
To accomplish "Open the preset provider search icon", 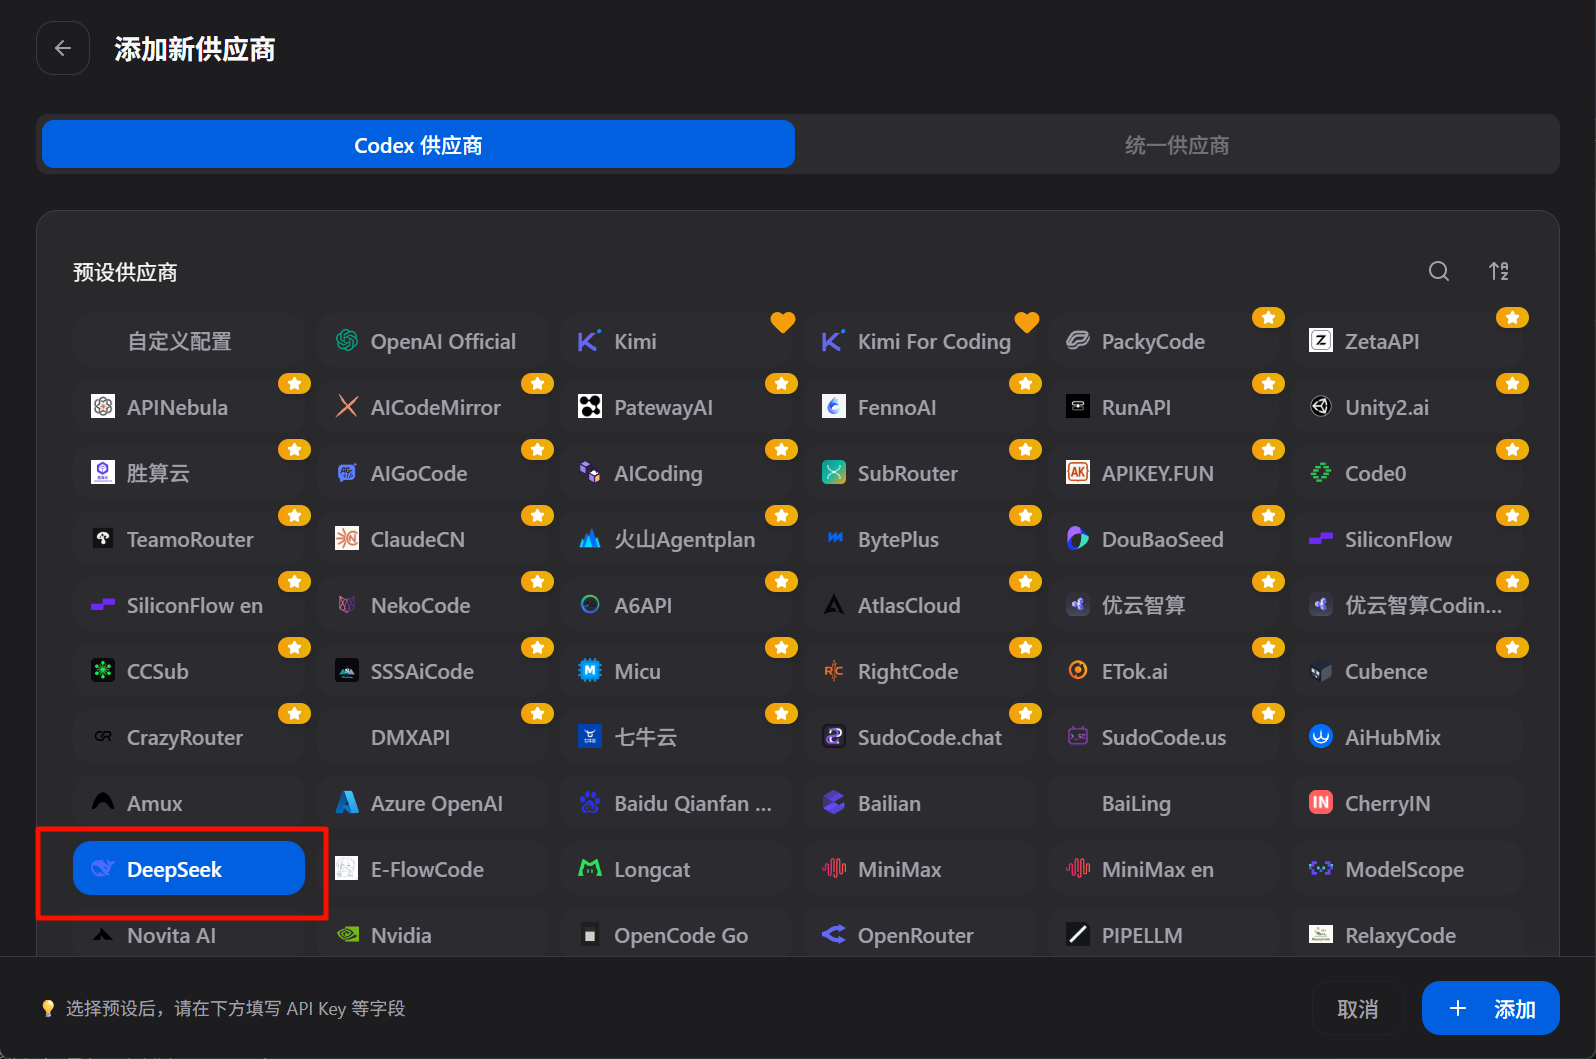I will coord(1439,271).
